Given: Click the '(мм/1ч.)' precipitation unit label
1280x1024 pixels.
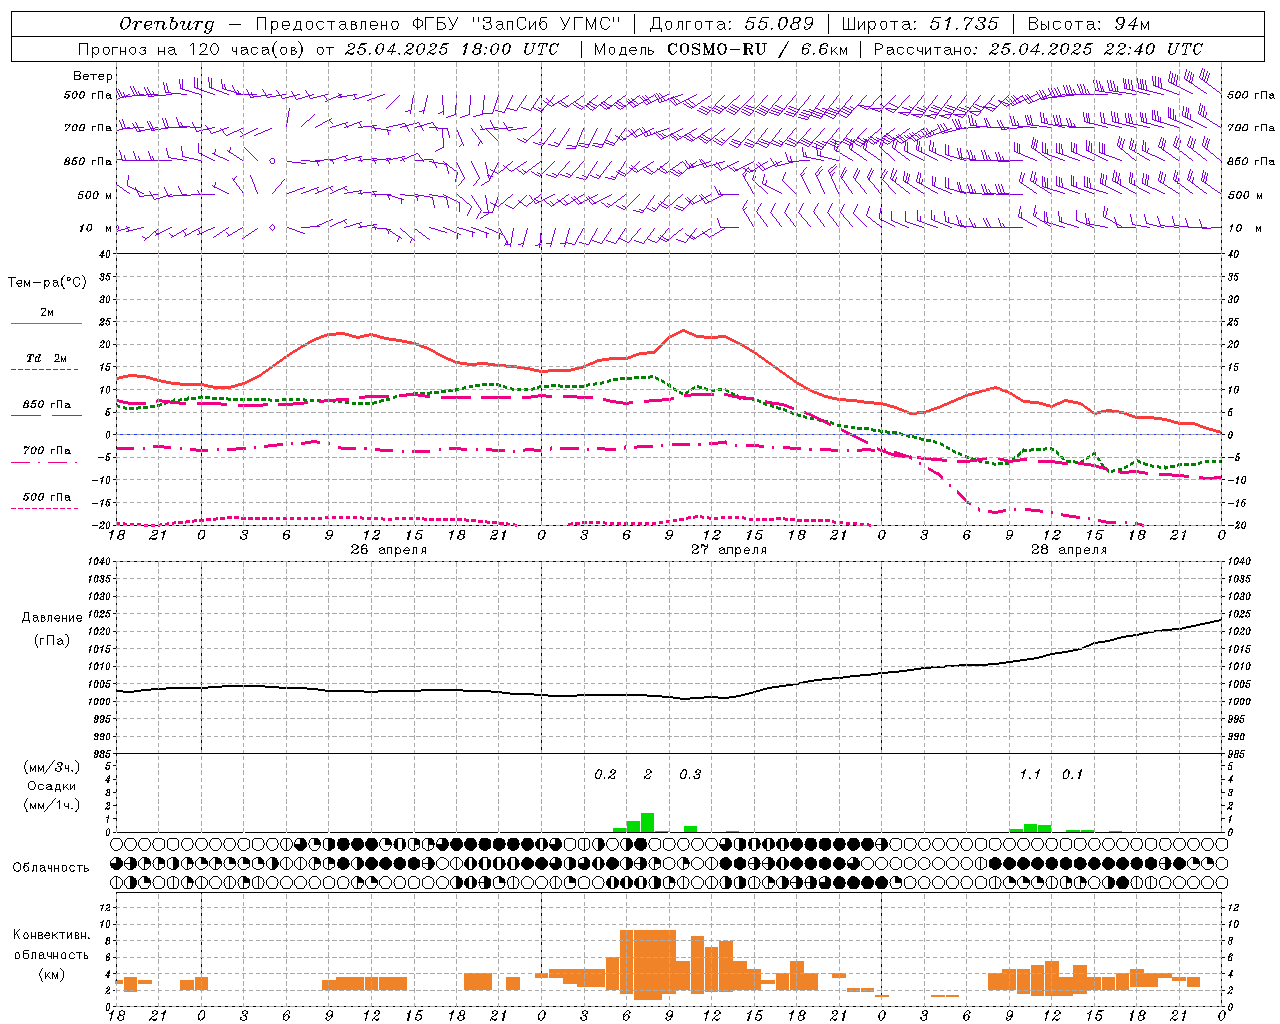Looking at the screenshot, I should 51,805.
